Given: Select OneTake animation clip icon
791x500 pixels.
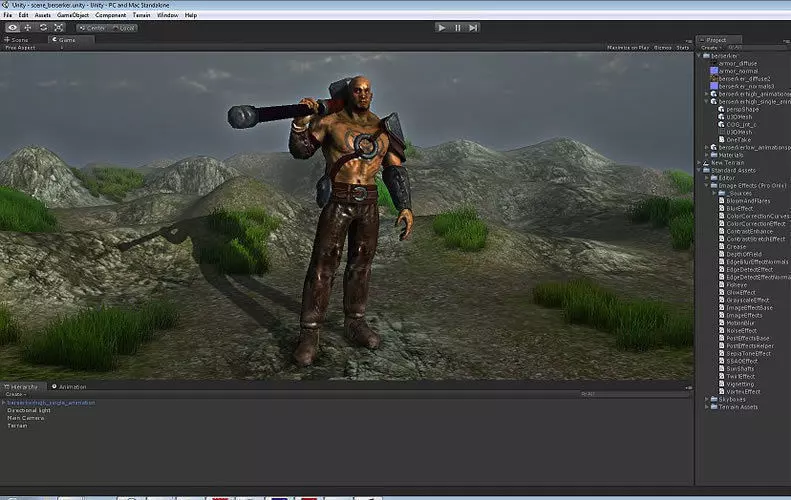Looking at the screenshot, I should pos(721,139).
